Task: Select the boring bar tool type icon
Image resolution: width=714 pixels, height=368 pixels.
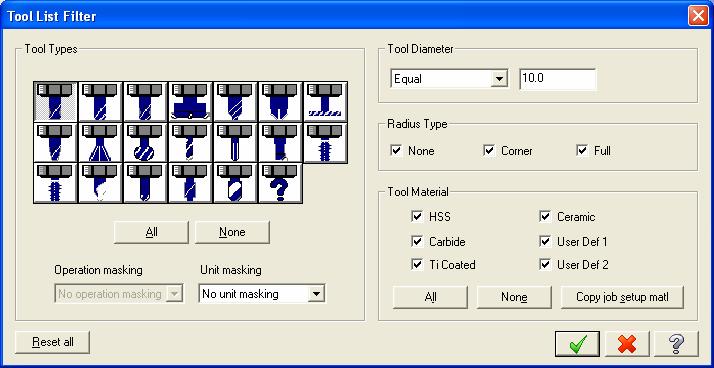Action: pyautogui.click(x=280, y=143)
